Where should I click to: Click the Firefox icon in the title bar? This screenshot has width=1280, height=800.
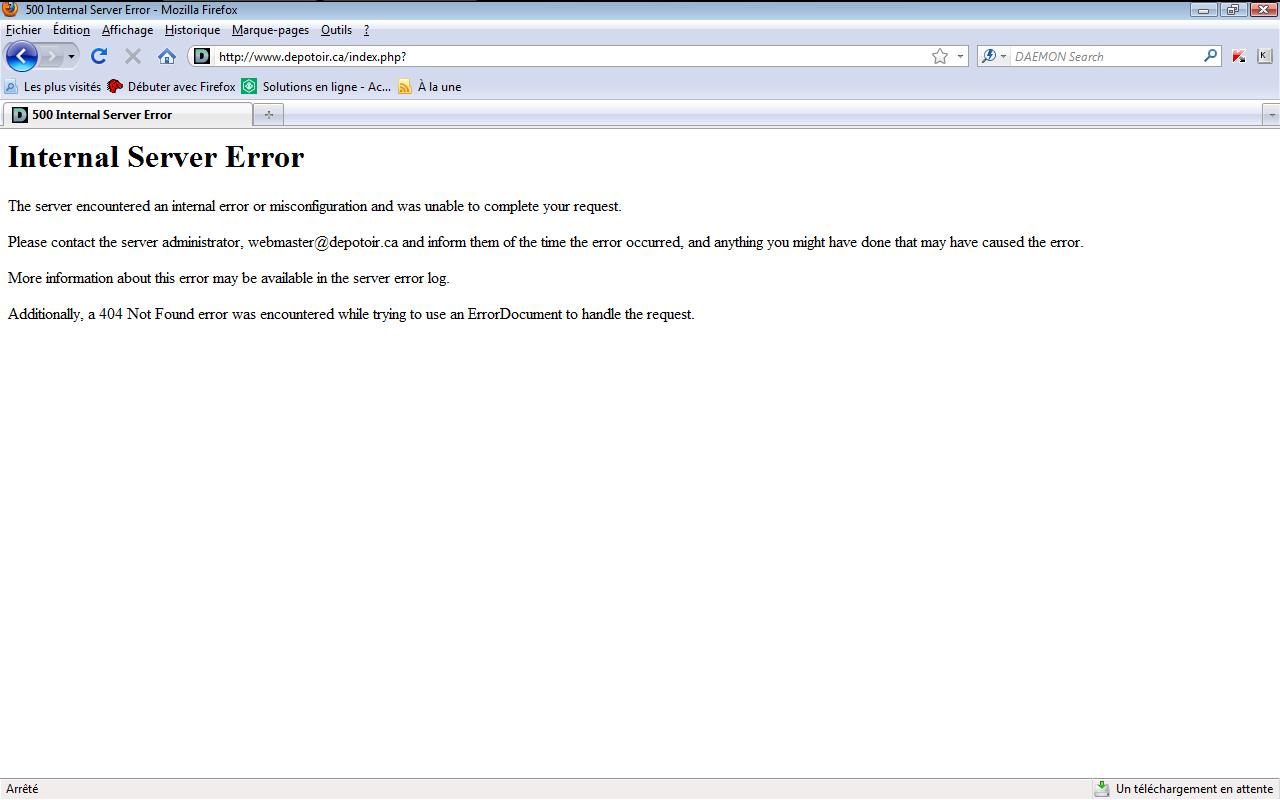(x=11, y=10)
